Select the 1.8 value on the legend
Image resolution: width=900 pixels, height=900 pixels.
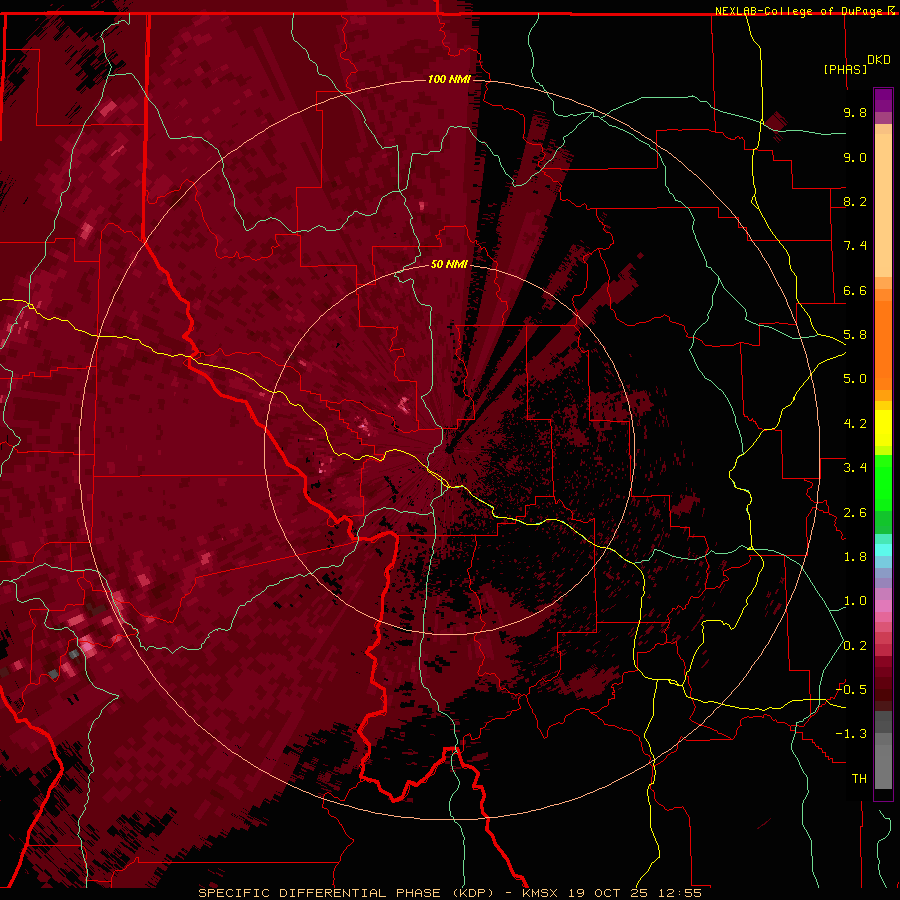click(855, 557)
